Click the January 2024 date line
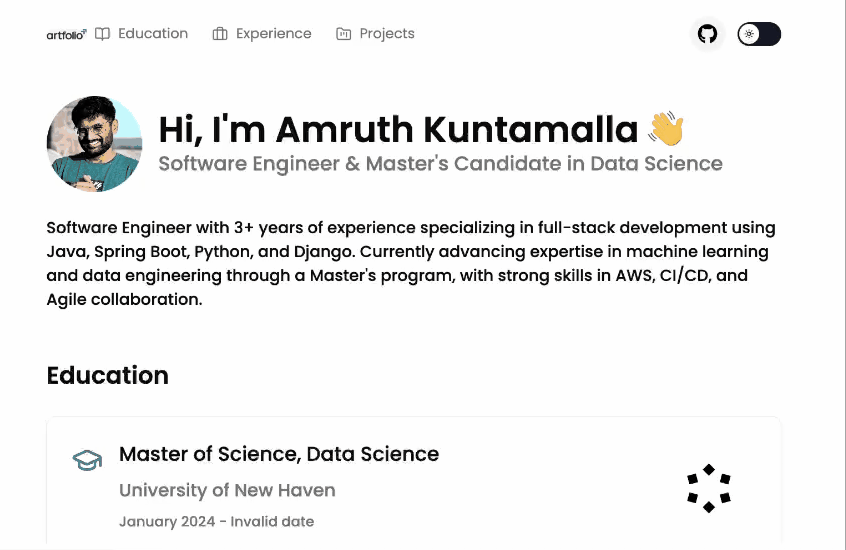The image size is (846, 550). pos(216,521)
